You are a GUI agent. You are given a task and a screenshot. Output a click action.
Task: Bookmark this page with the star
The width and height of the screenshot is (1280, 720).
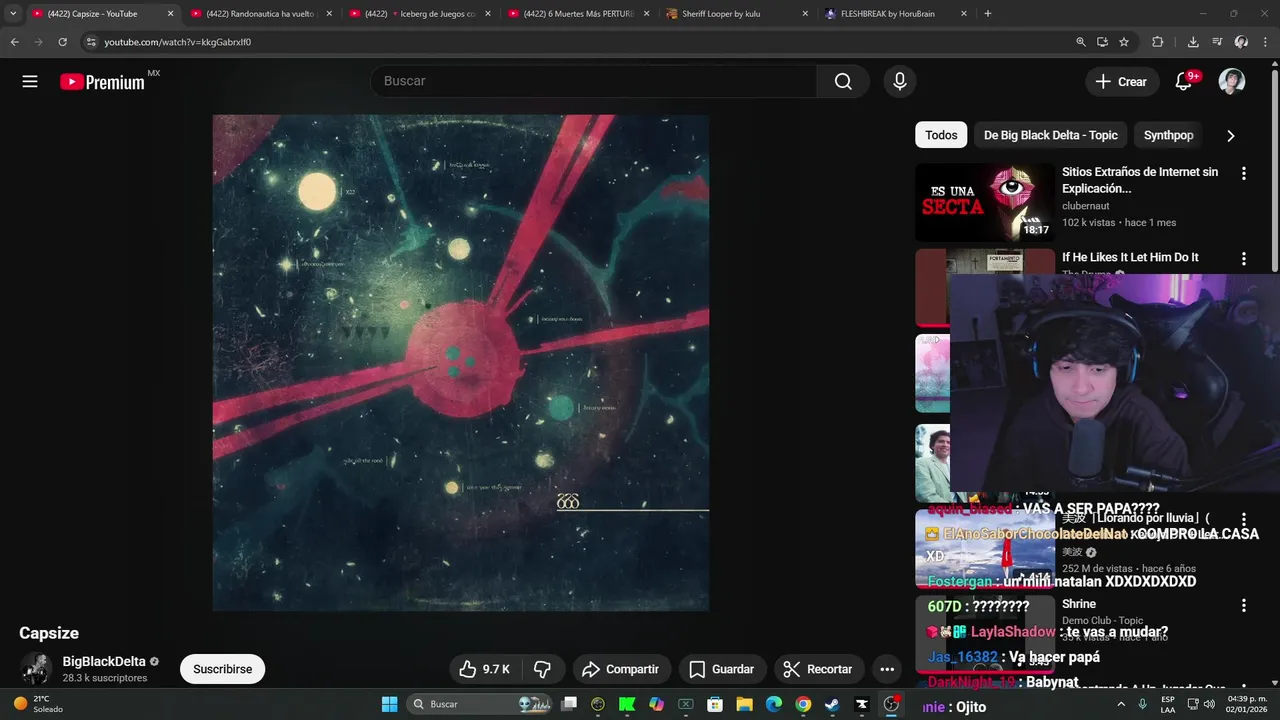(1124, 42)
